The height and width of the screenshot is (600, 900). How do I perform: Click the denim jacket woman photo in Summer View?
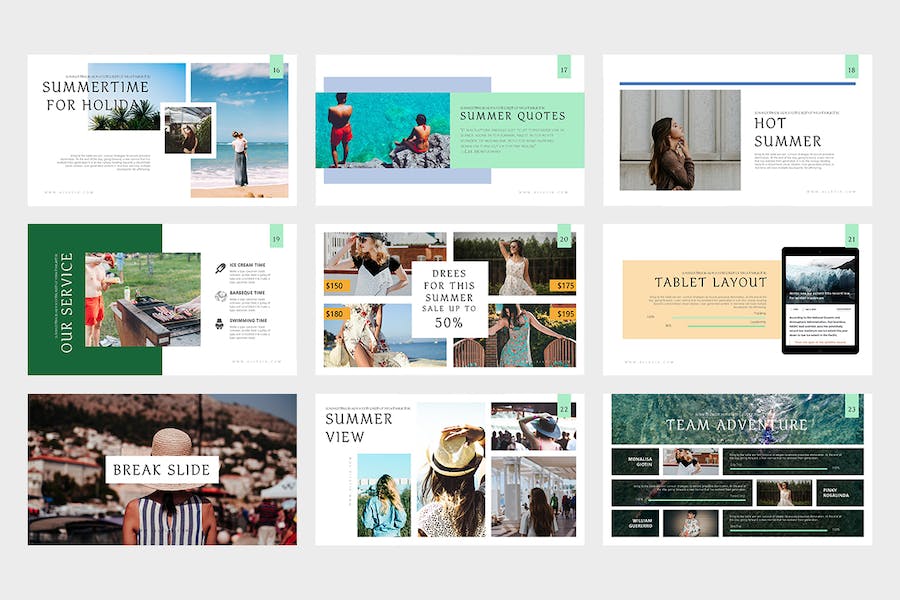384,495
